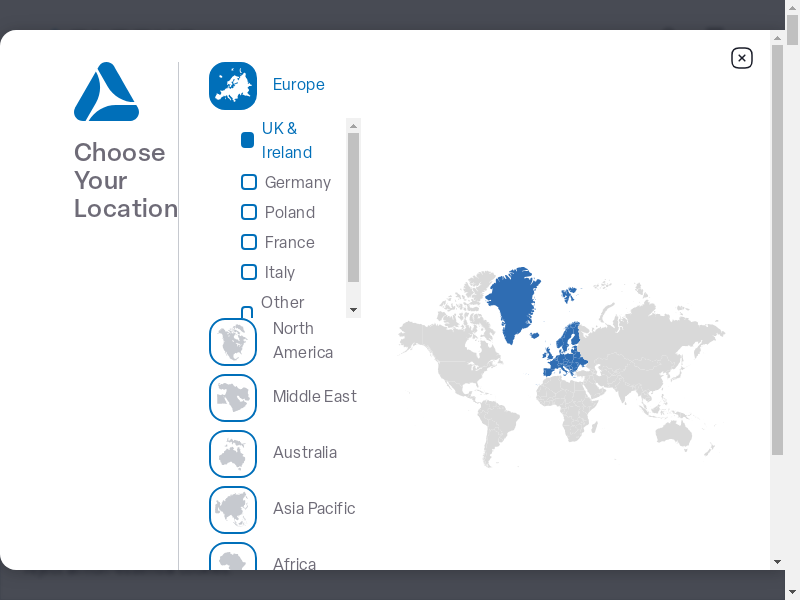Image resolution: width=800 pixels, height=600 pixels.
Task: Check the Germany checkbox
Action: [x=249, y=182]
